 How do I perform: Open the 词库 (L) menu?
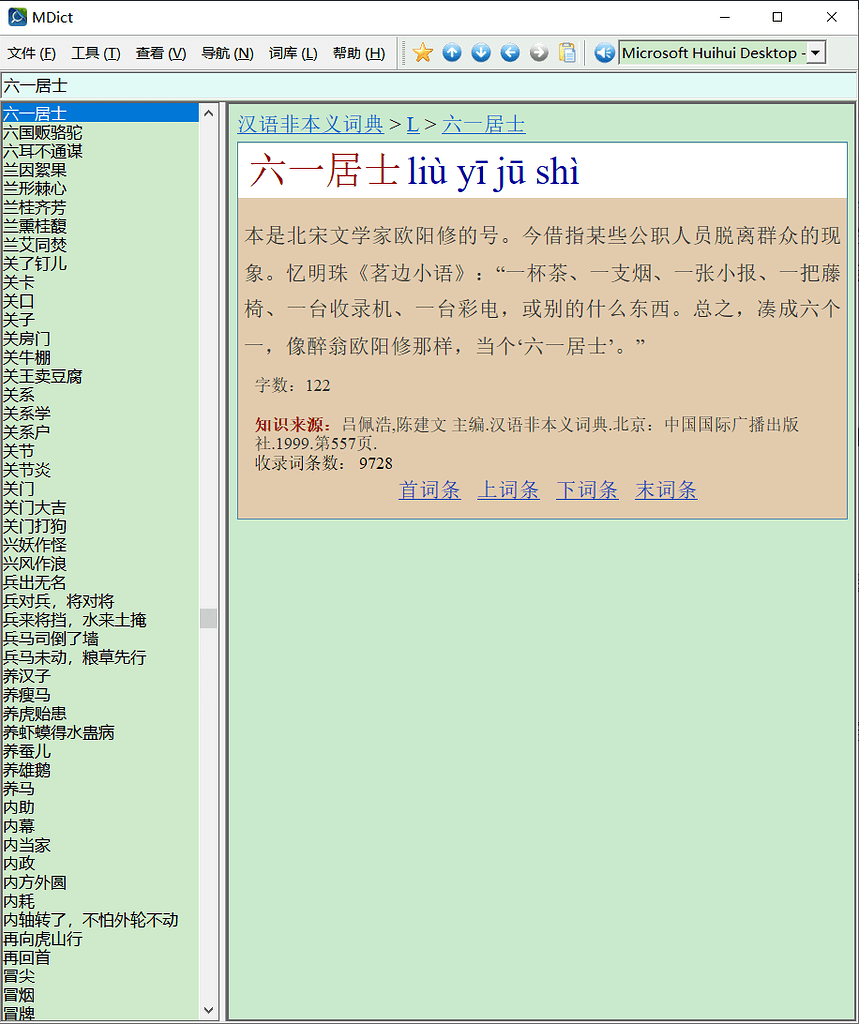[293, 54]
